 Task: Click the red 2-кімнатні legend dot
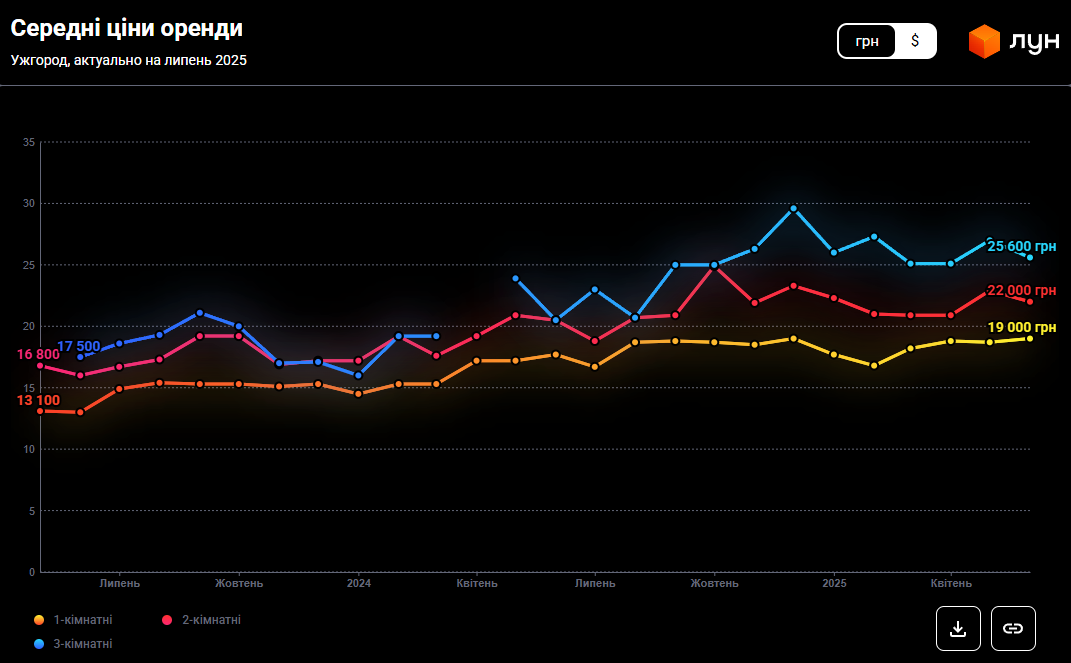167,620
